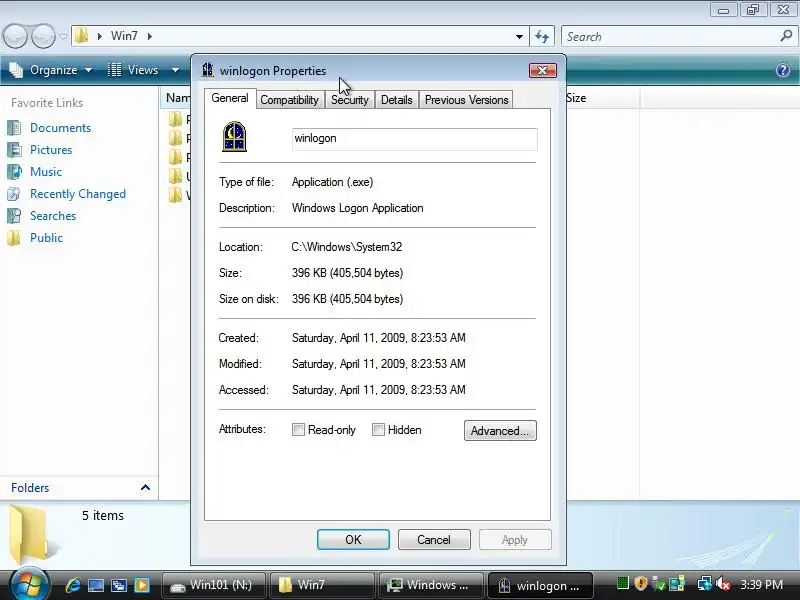Screen dimensions: 800x600
Task: Switch to Win101 (N:) taskbar window
Action: 214,585
